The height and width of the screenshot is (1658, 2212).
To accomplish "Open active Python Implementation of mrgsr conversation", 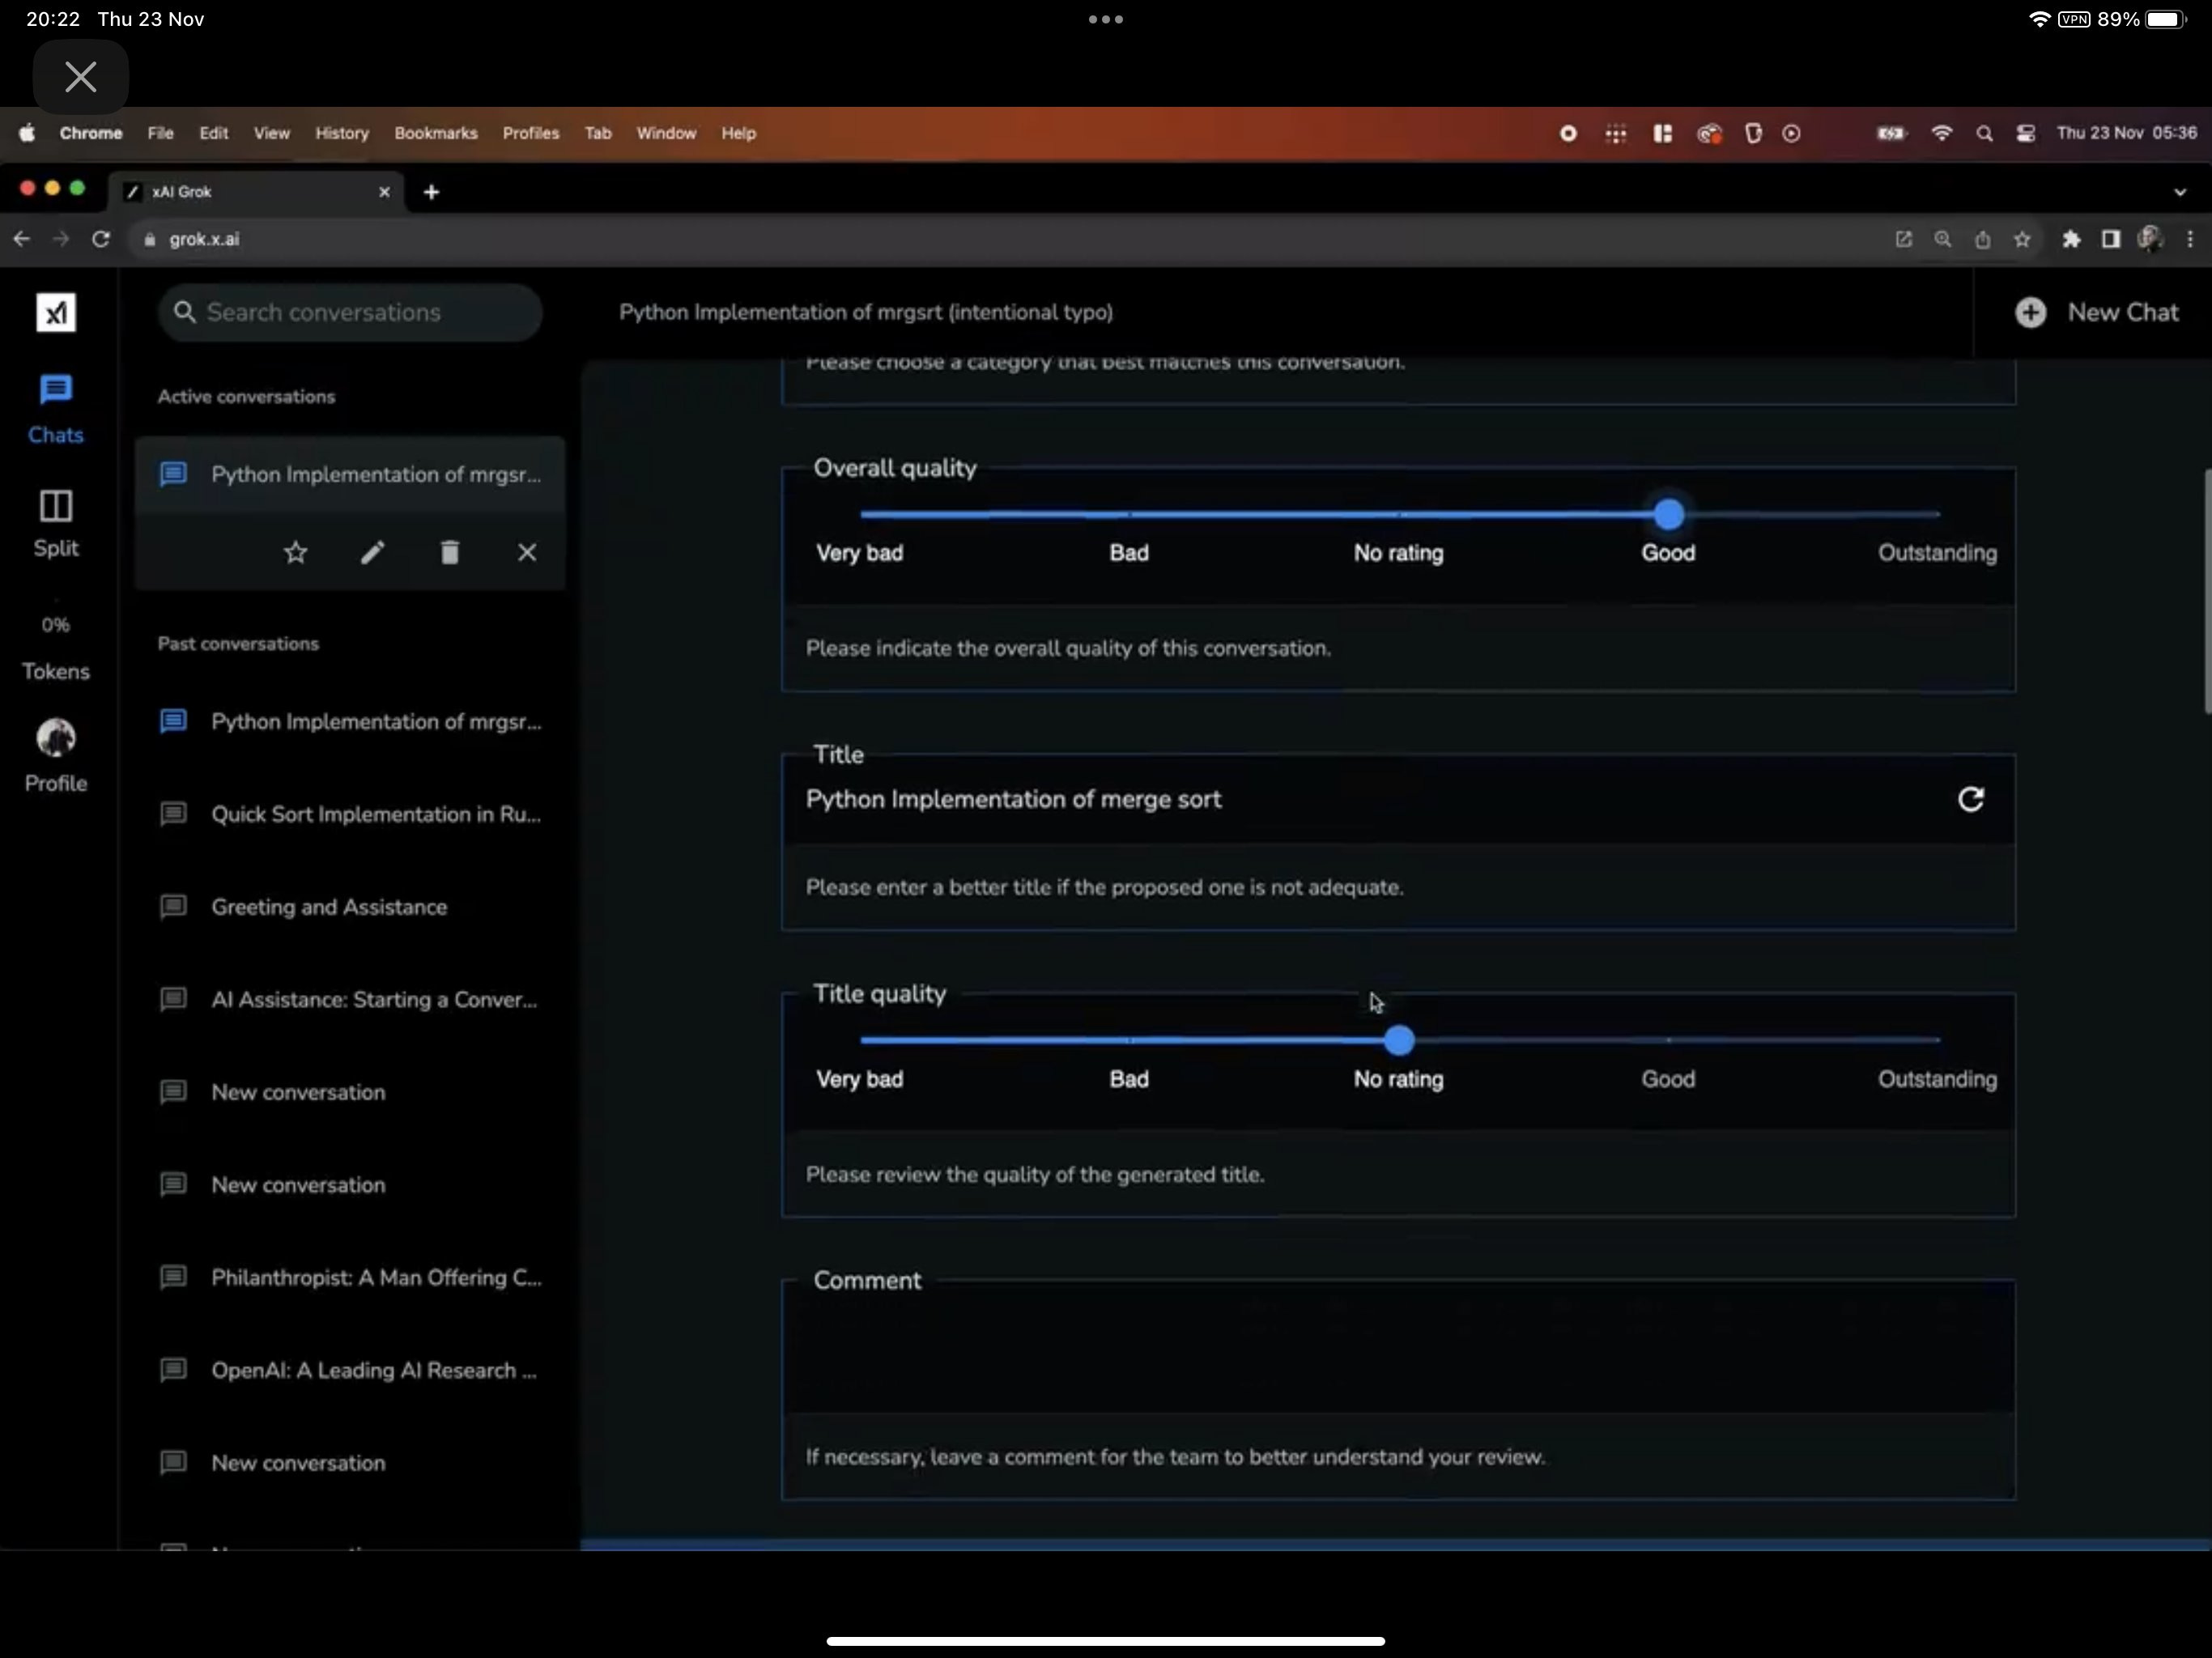I will point(350,474).
